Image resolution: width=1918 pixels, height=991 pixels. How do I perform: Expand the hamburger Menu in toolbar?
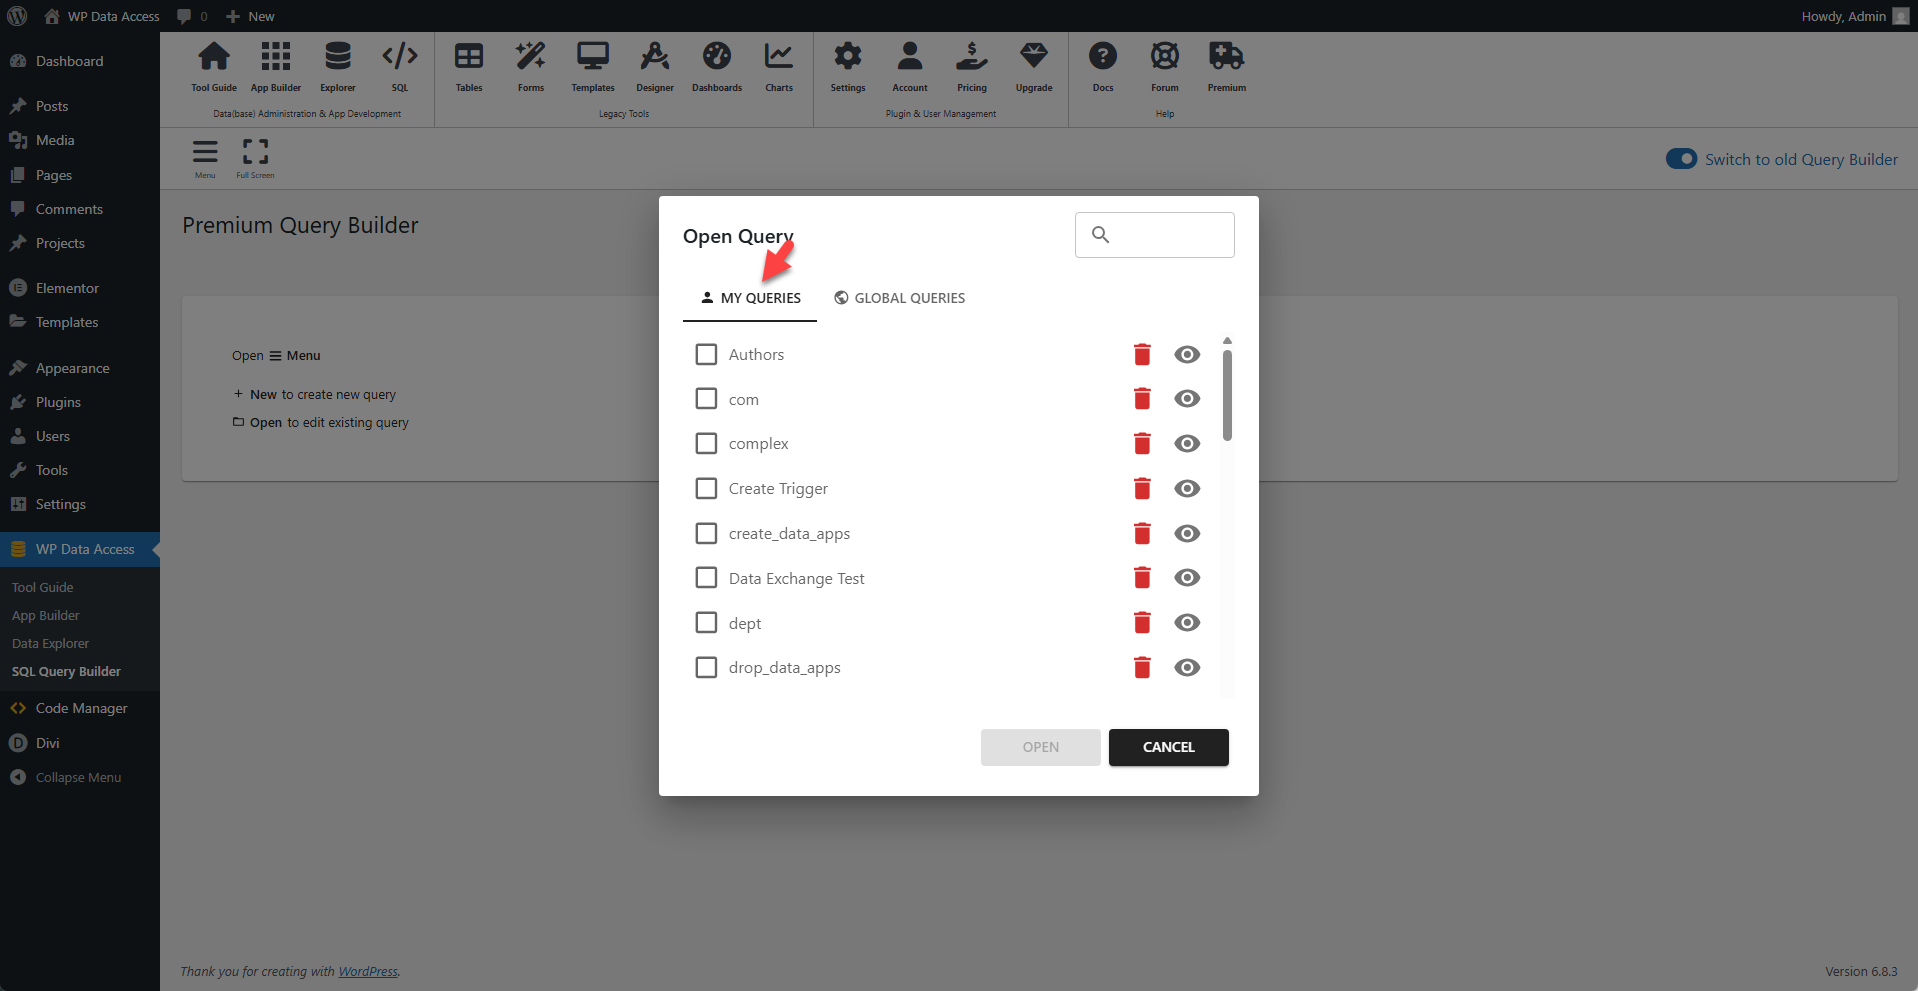205,158
